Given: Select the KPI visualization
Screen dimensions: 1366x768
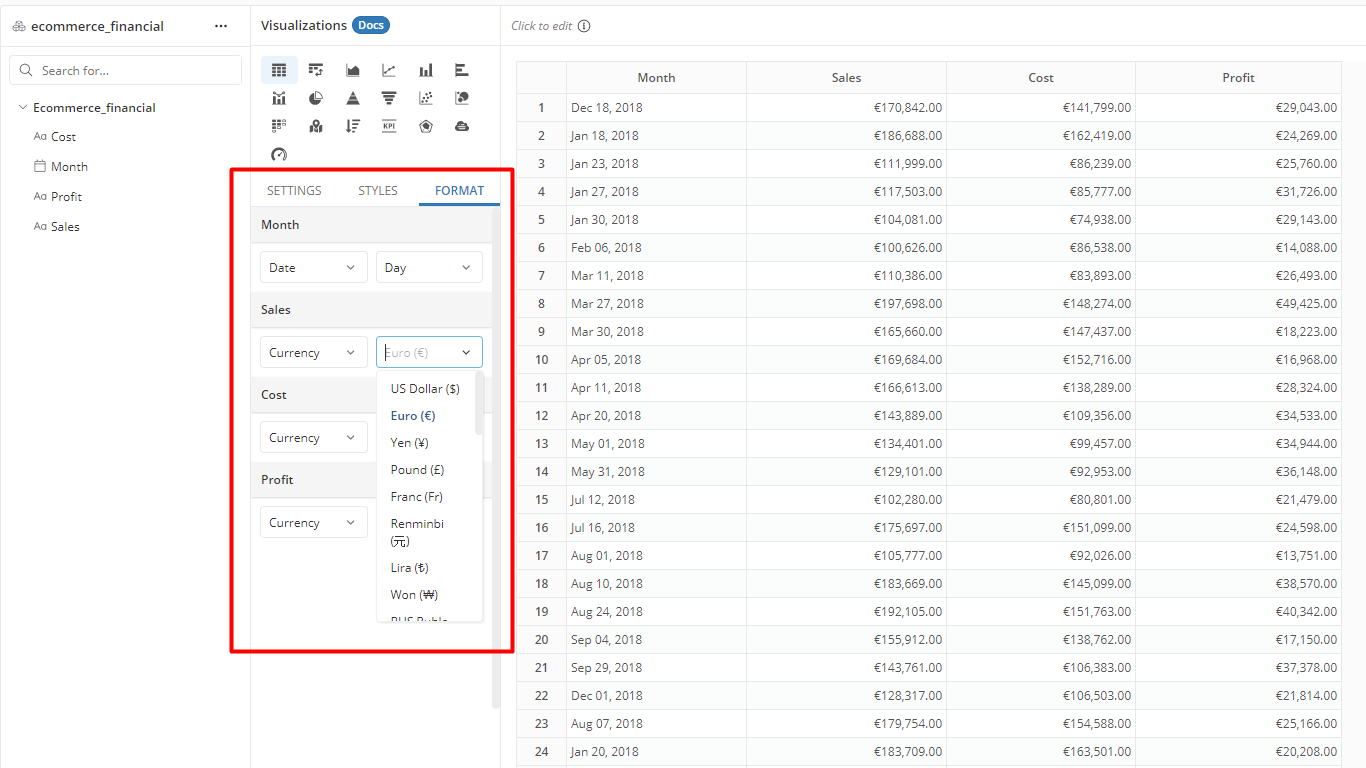Looking at the screenshot, I should pyautogui.click(x=389, y=125).
